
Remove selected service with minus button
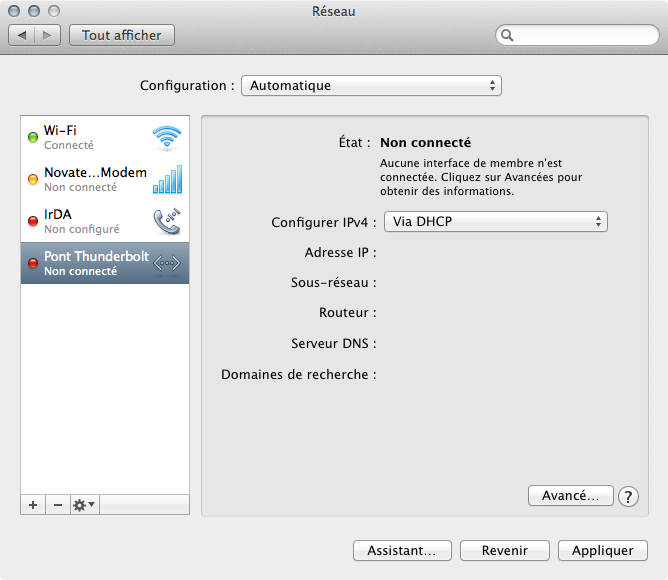(x=57, y=505)
